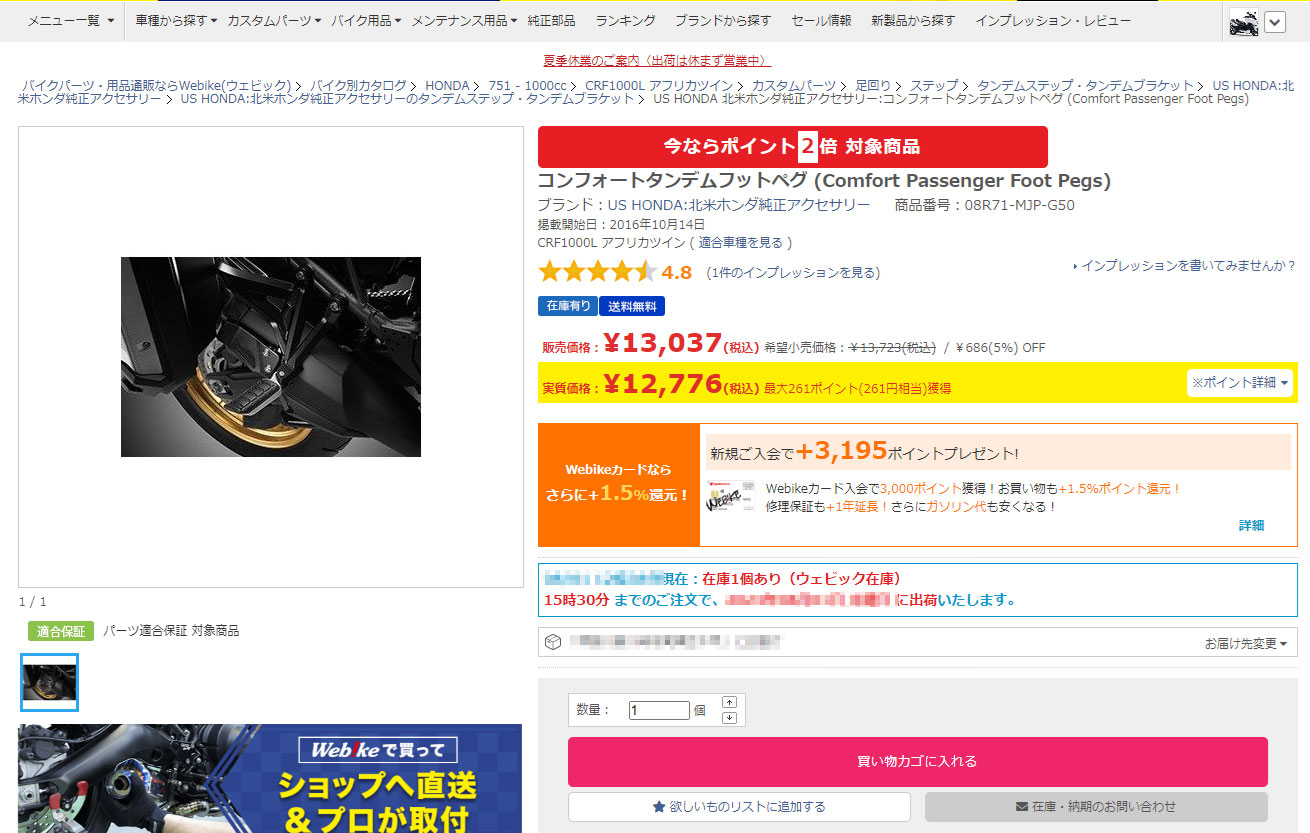
Task: Open the dropdown arrow beside motorcycle icon
Action: pos(1274,22)
